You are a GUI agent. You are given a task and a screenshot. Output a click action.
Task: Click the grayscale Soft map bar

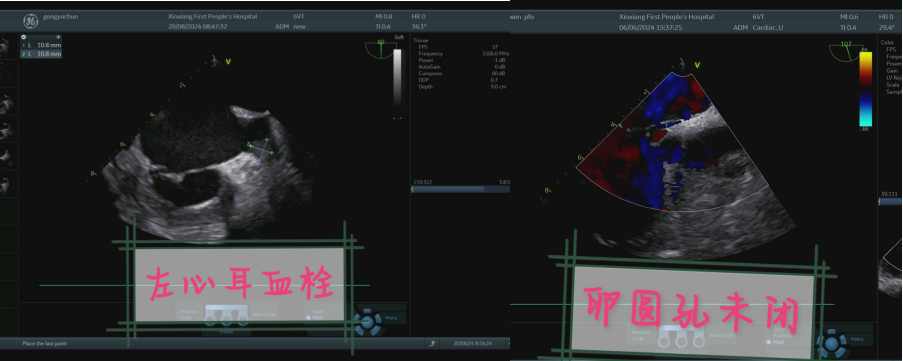click(x=397, y=78)
